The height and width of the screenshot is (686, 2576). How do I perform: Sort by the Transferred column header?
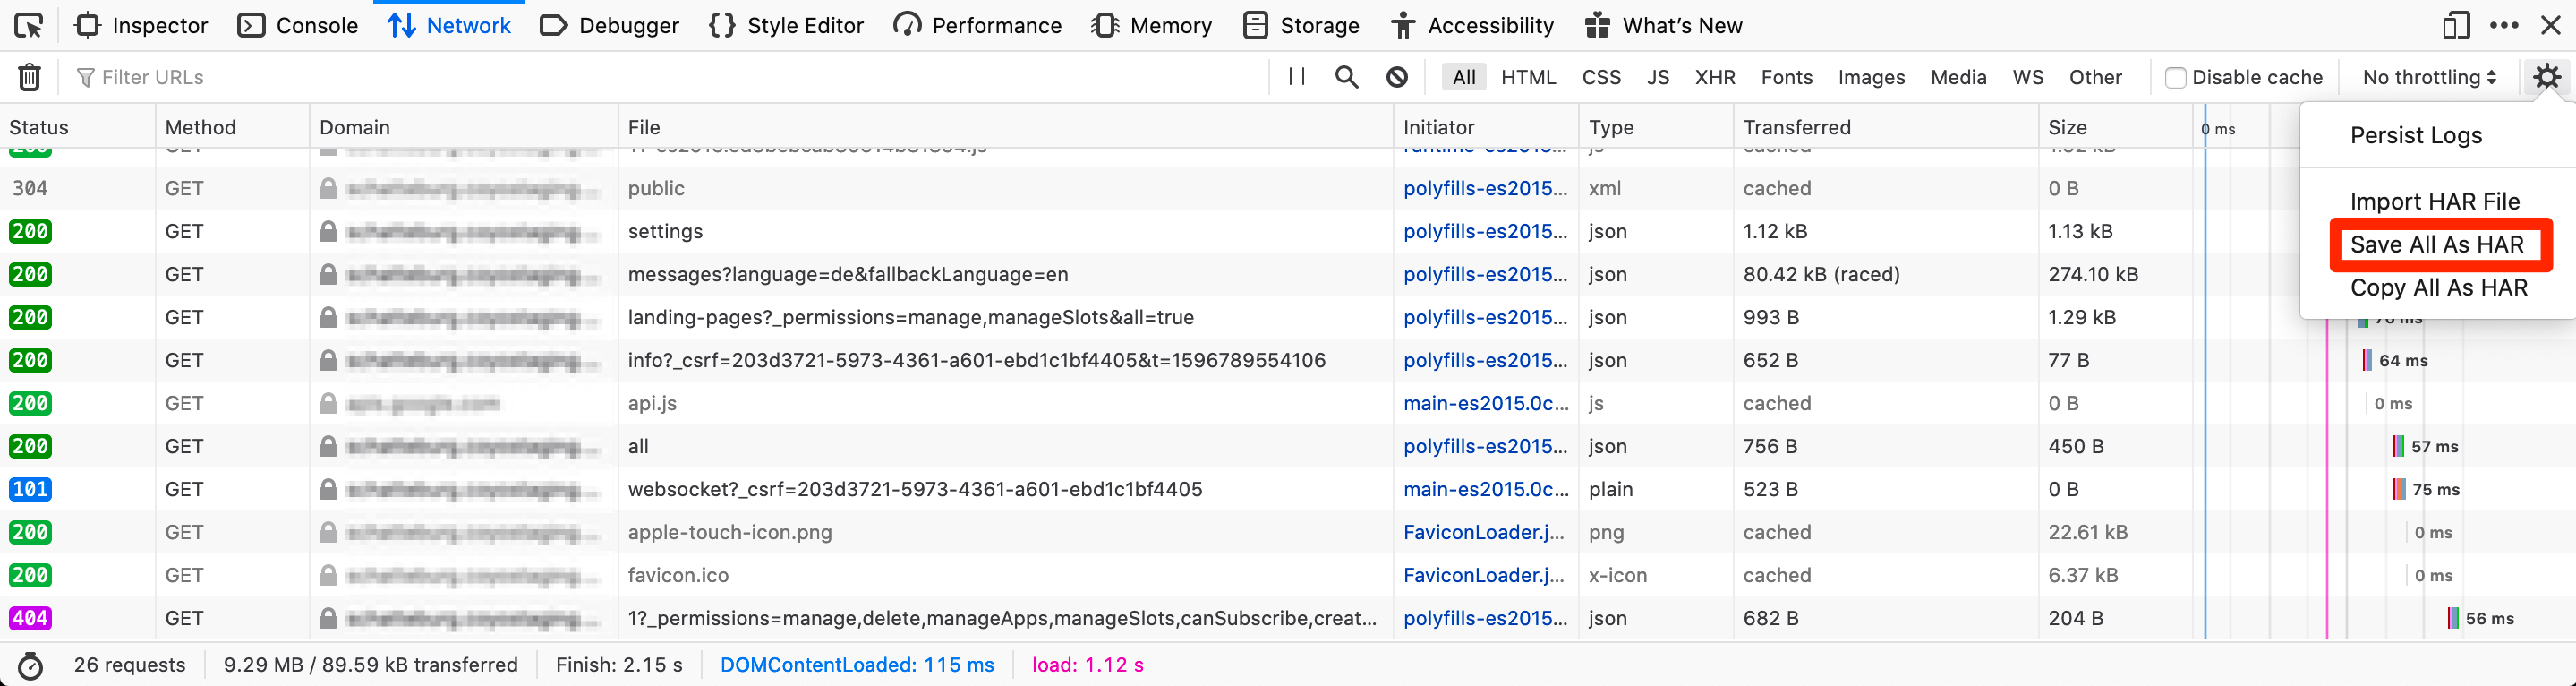coord(1796,128)
